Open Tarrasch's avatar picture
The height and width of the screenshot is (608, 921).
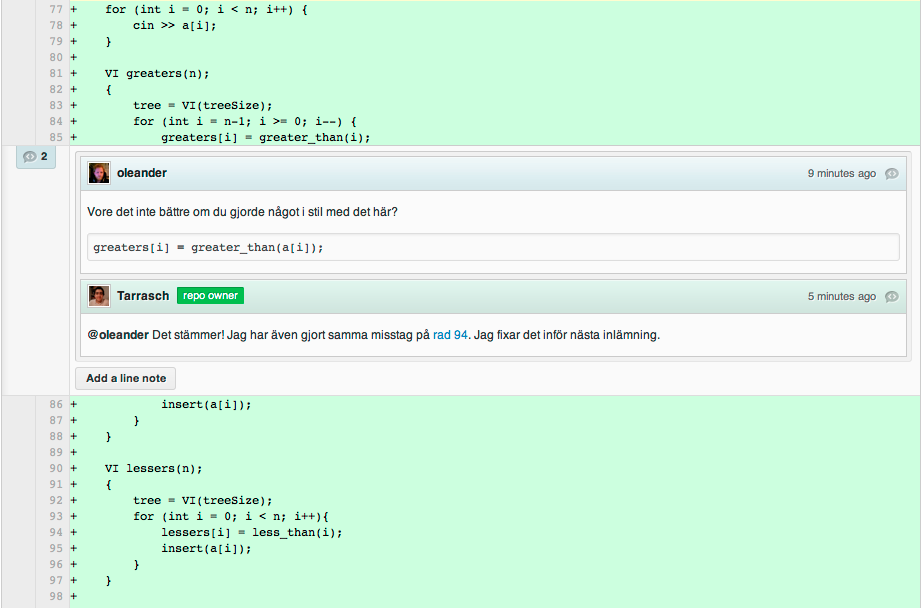tap(99, 296)
